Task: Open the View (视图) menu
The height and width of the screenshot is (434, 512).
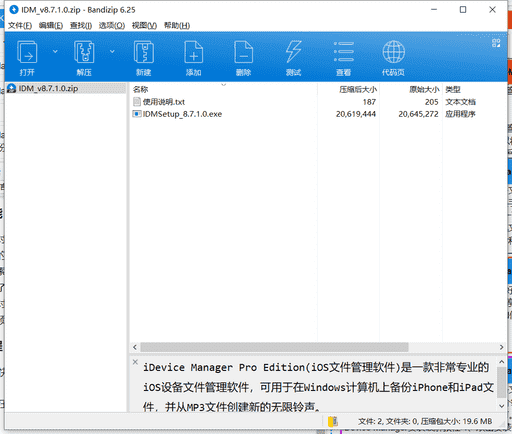Action: coord(144,26)
